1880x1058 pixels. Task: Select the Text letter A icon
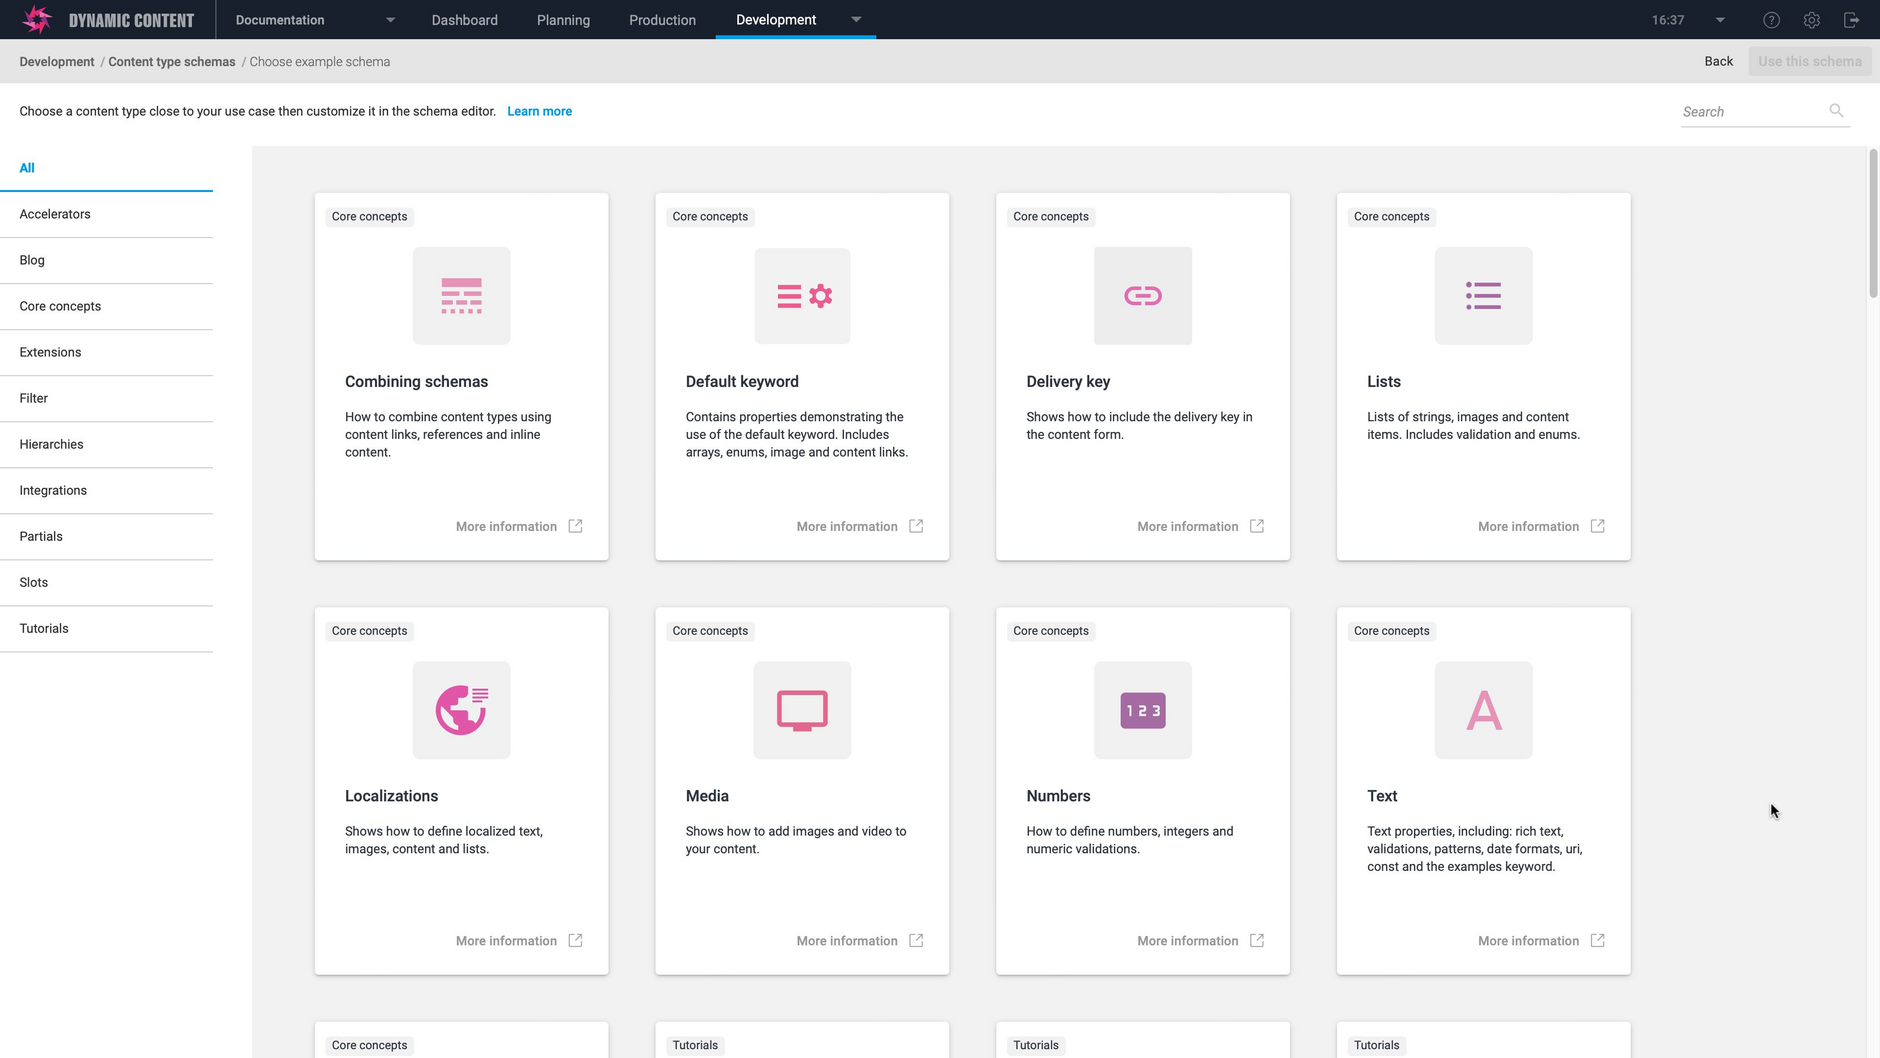(1483, 710)
